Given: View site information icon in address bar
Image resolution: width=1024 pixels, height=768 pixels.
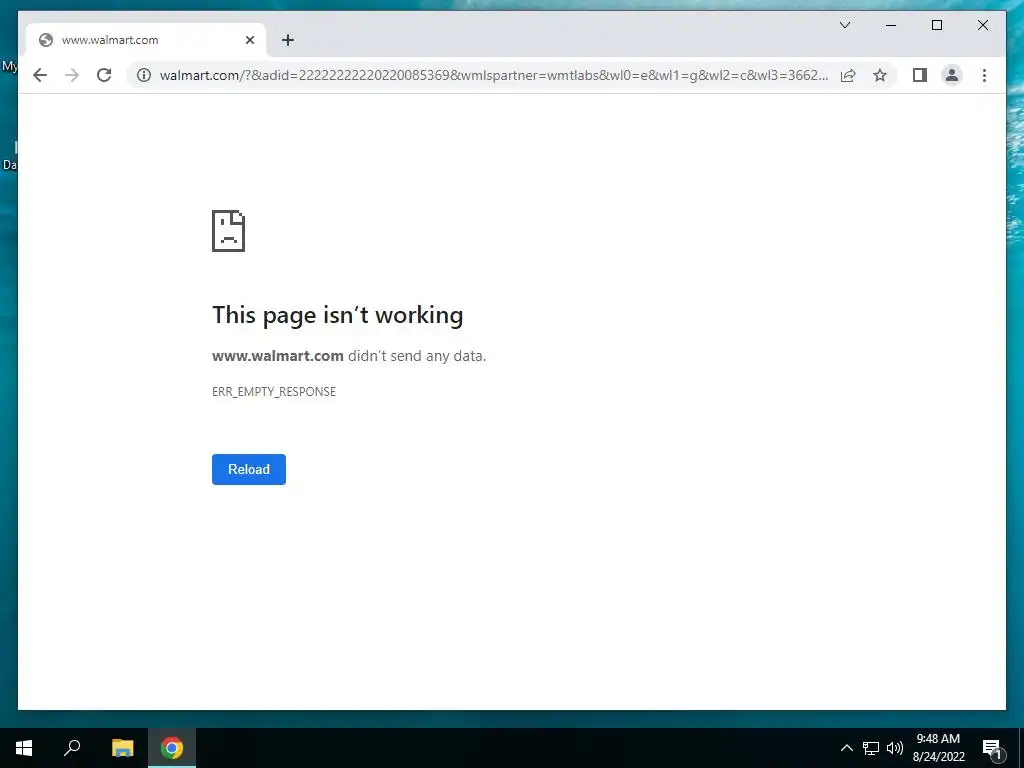Looking at the screenshot, I should 144,75.
